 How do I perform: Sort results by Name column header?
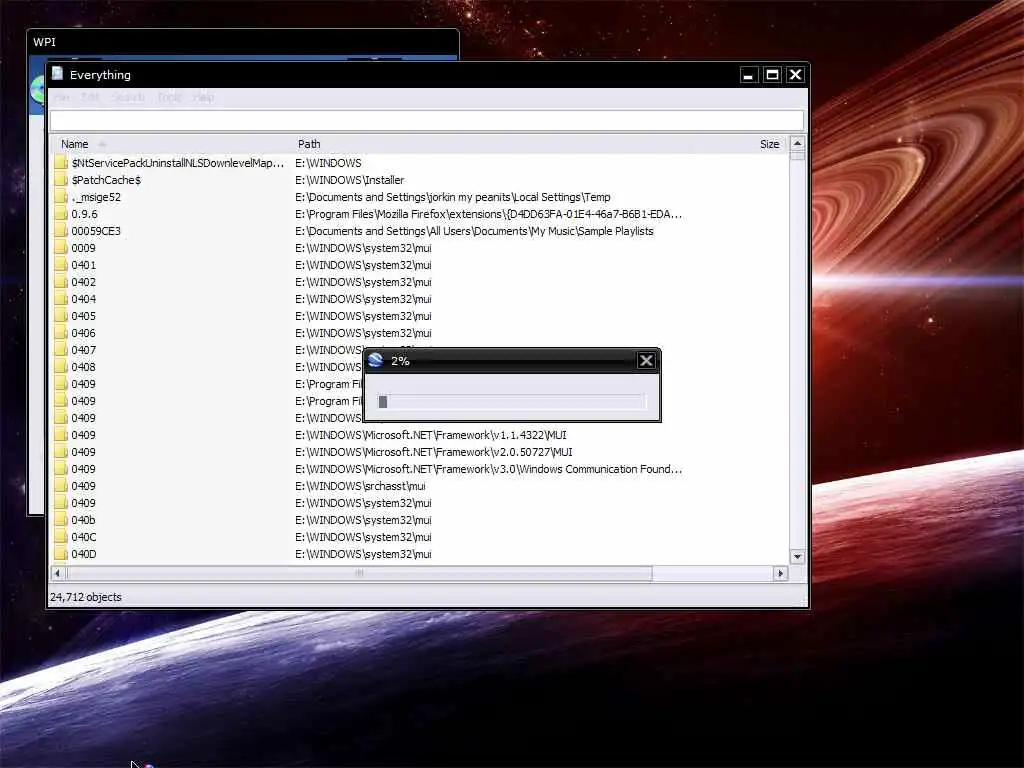tap(74, 144)
